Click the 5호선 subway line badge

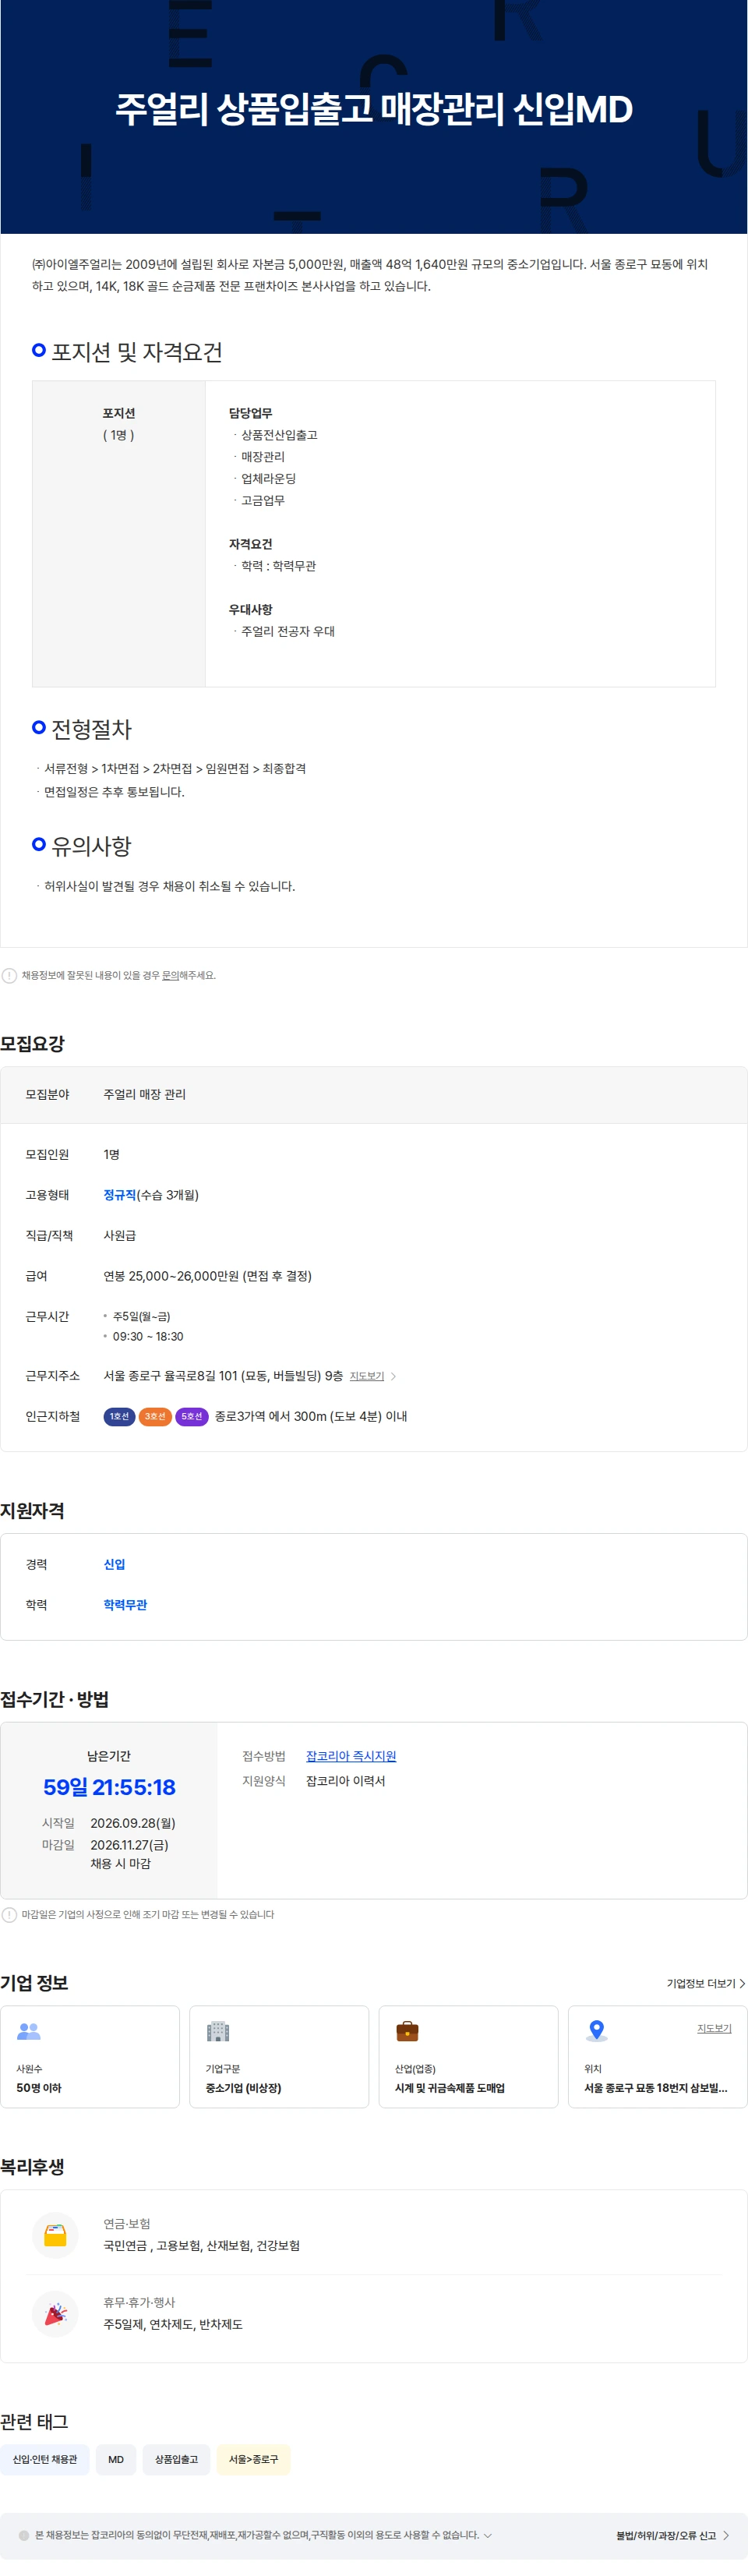tap(191, 1416)
